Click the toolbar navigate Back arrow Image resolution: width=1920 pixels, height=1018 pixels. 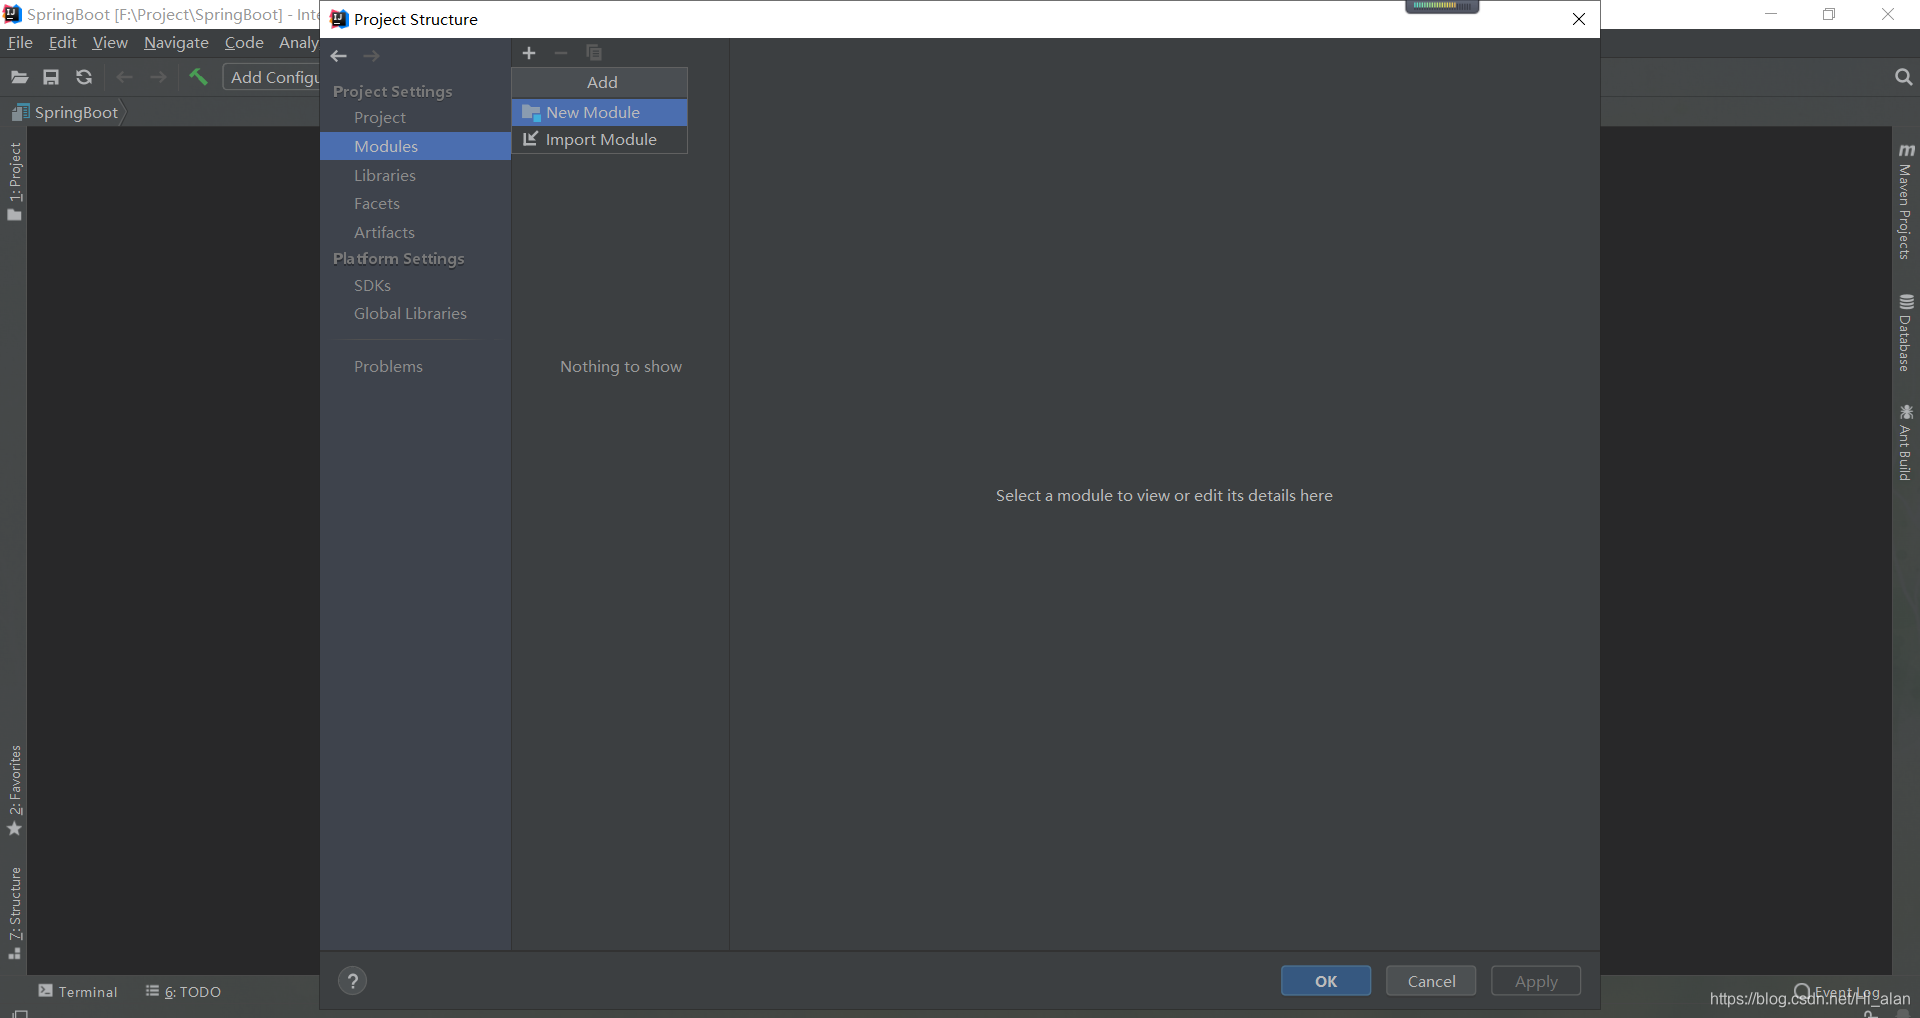point(124,77)
